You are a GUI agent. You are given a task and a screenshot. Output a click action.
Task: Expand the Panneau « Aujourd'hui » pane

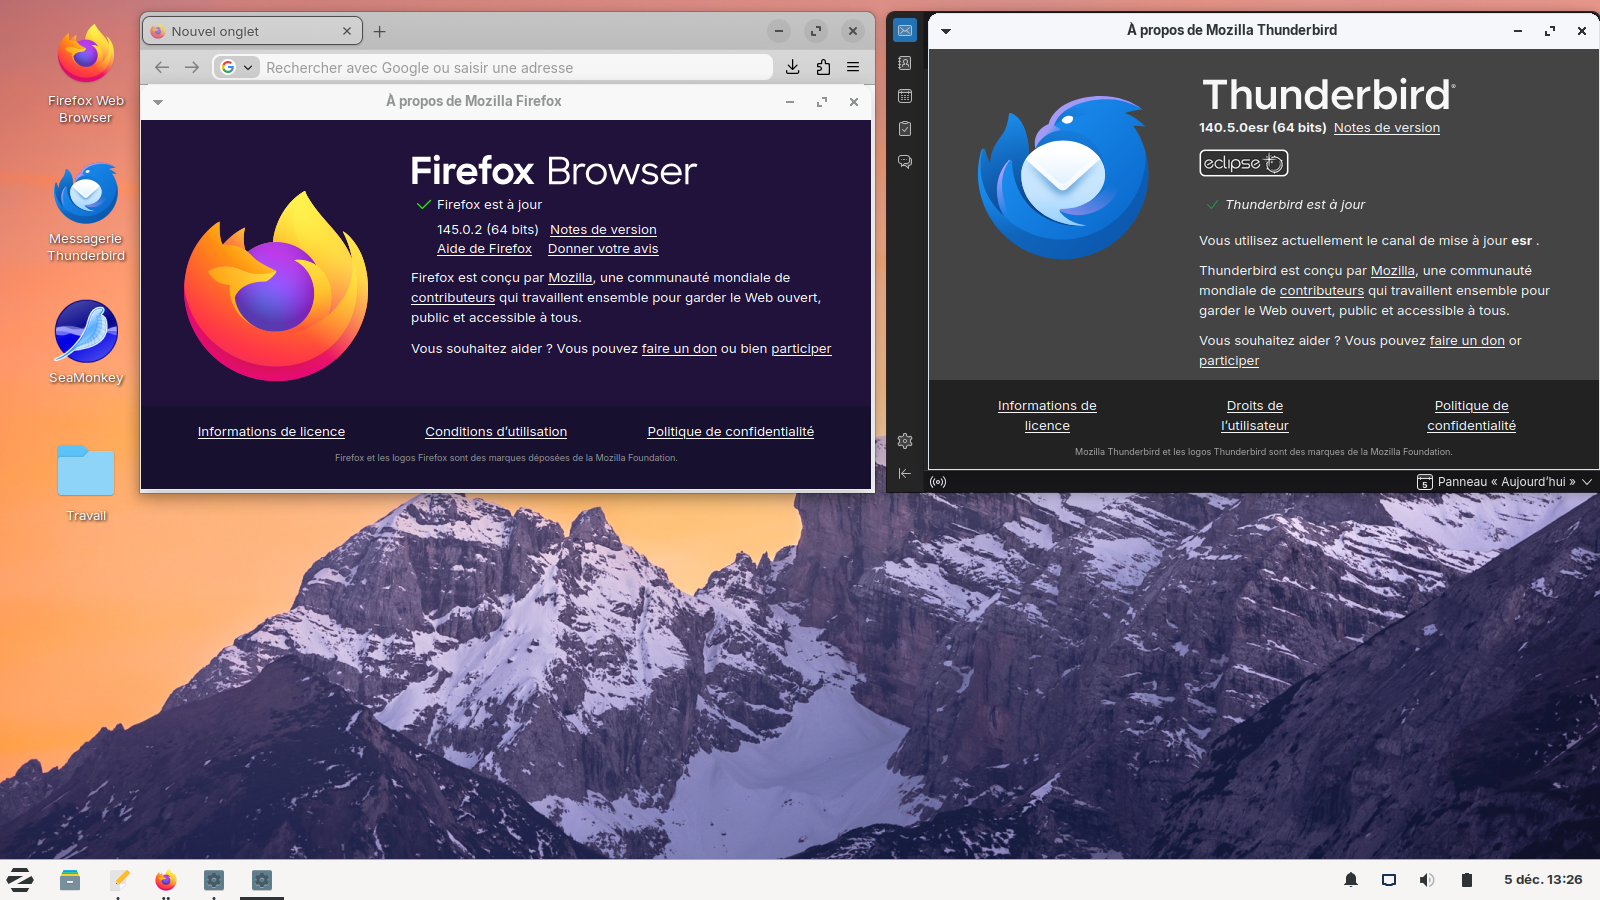(1505, 482)
